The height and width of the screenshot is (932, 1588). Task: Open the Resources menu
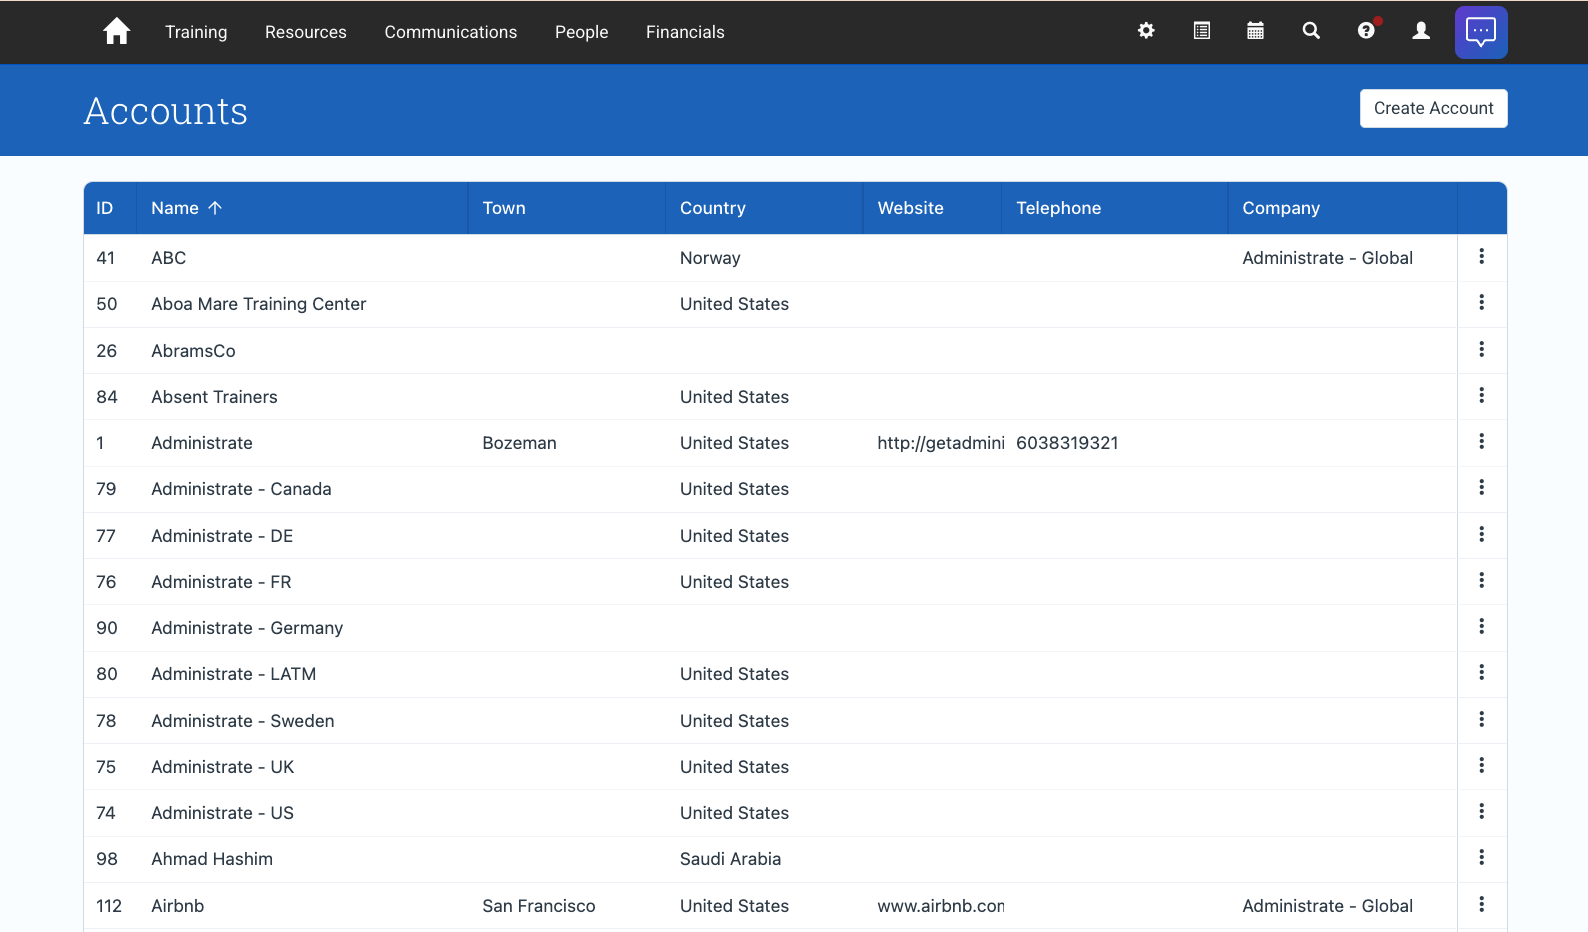306,32
